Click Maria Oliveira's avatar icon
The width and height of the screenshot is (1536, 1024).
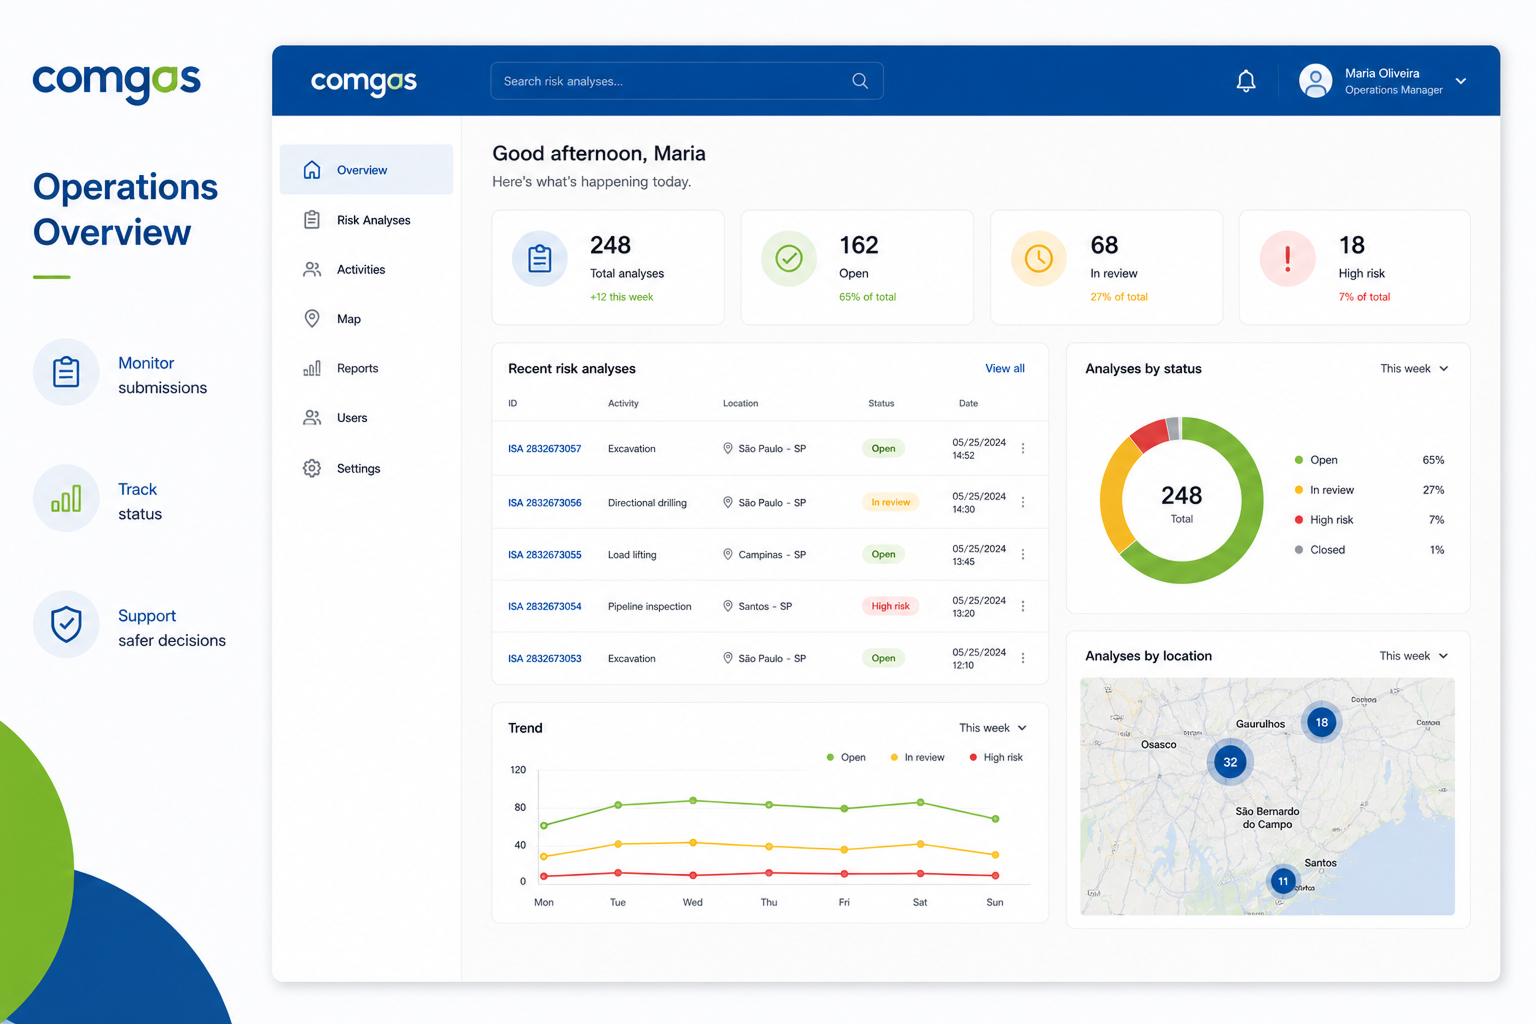[1315, 81]
